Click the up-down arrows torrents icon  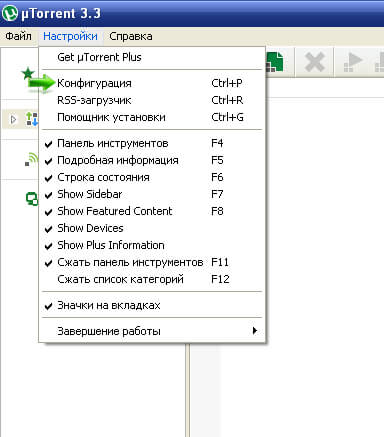point(31,119)
